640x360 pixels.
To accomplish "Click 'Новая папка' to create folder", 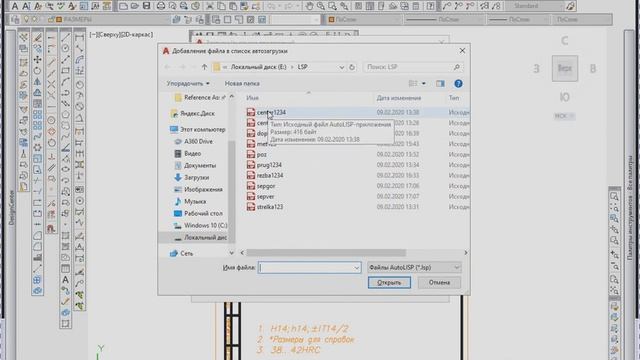I will coord(242,83).
